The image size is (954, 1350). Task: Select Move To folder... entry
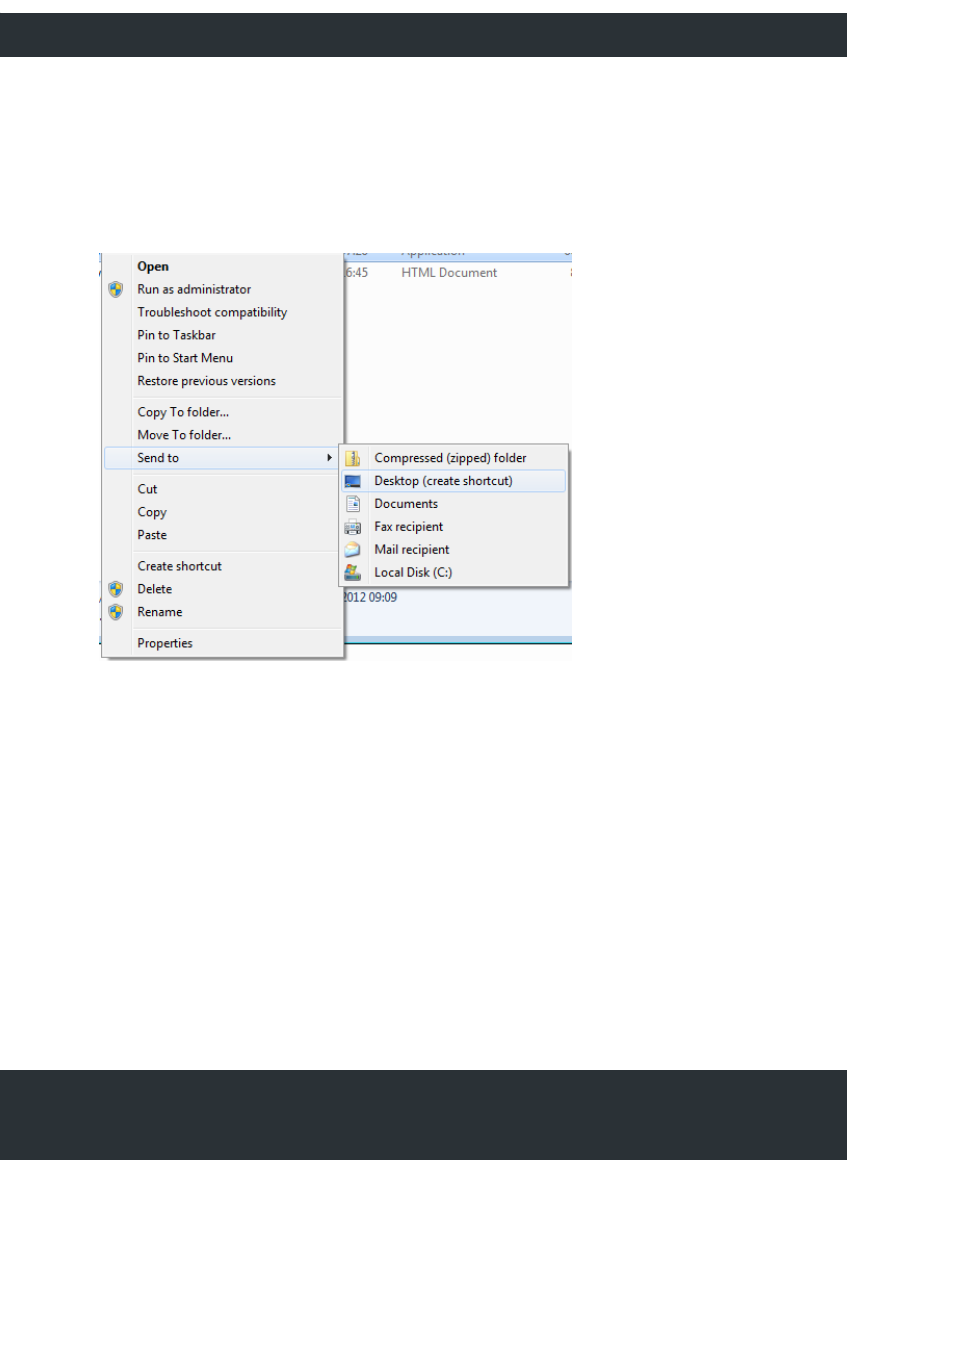click(x=223, y=436)
